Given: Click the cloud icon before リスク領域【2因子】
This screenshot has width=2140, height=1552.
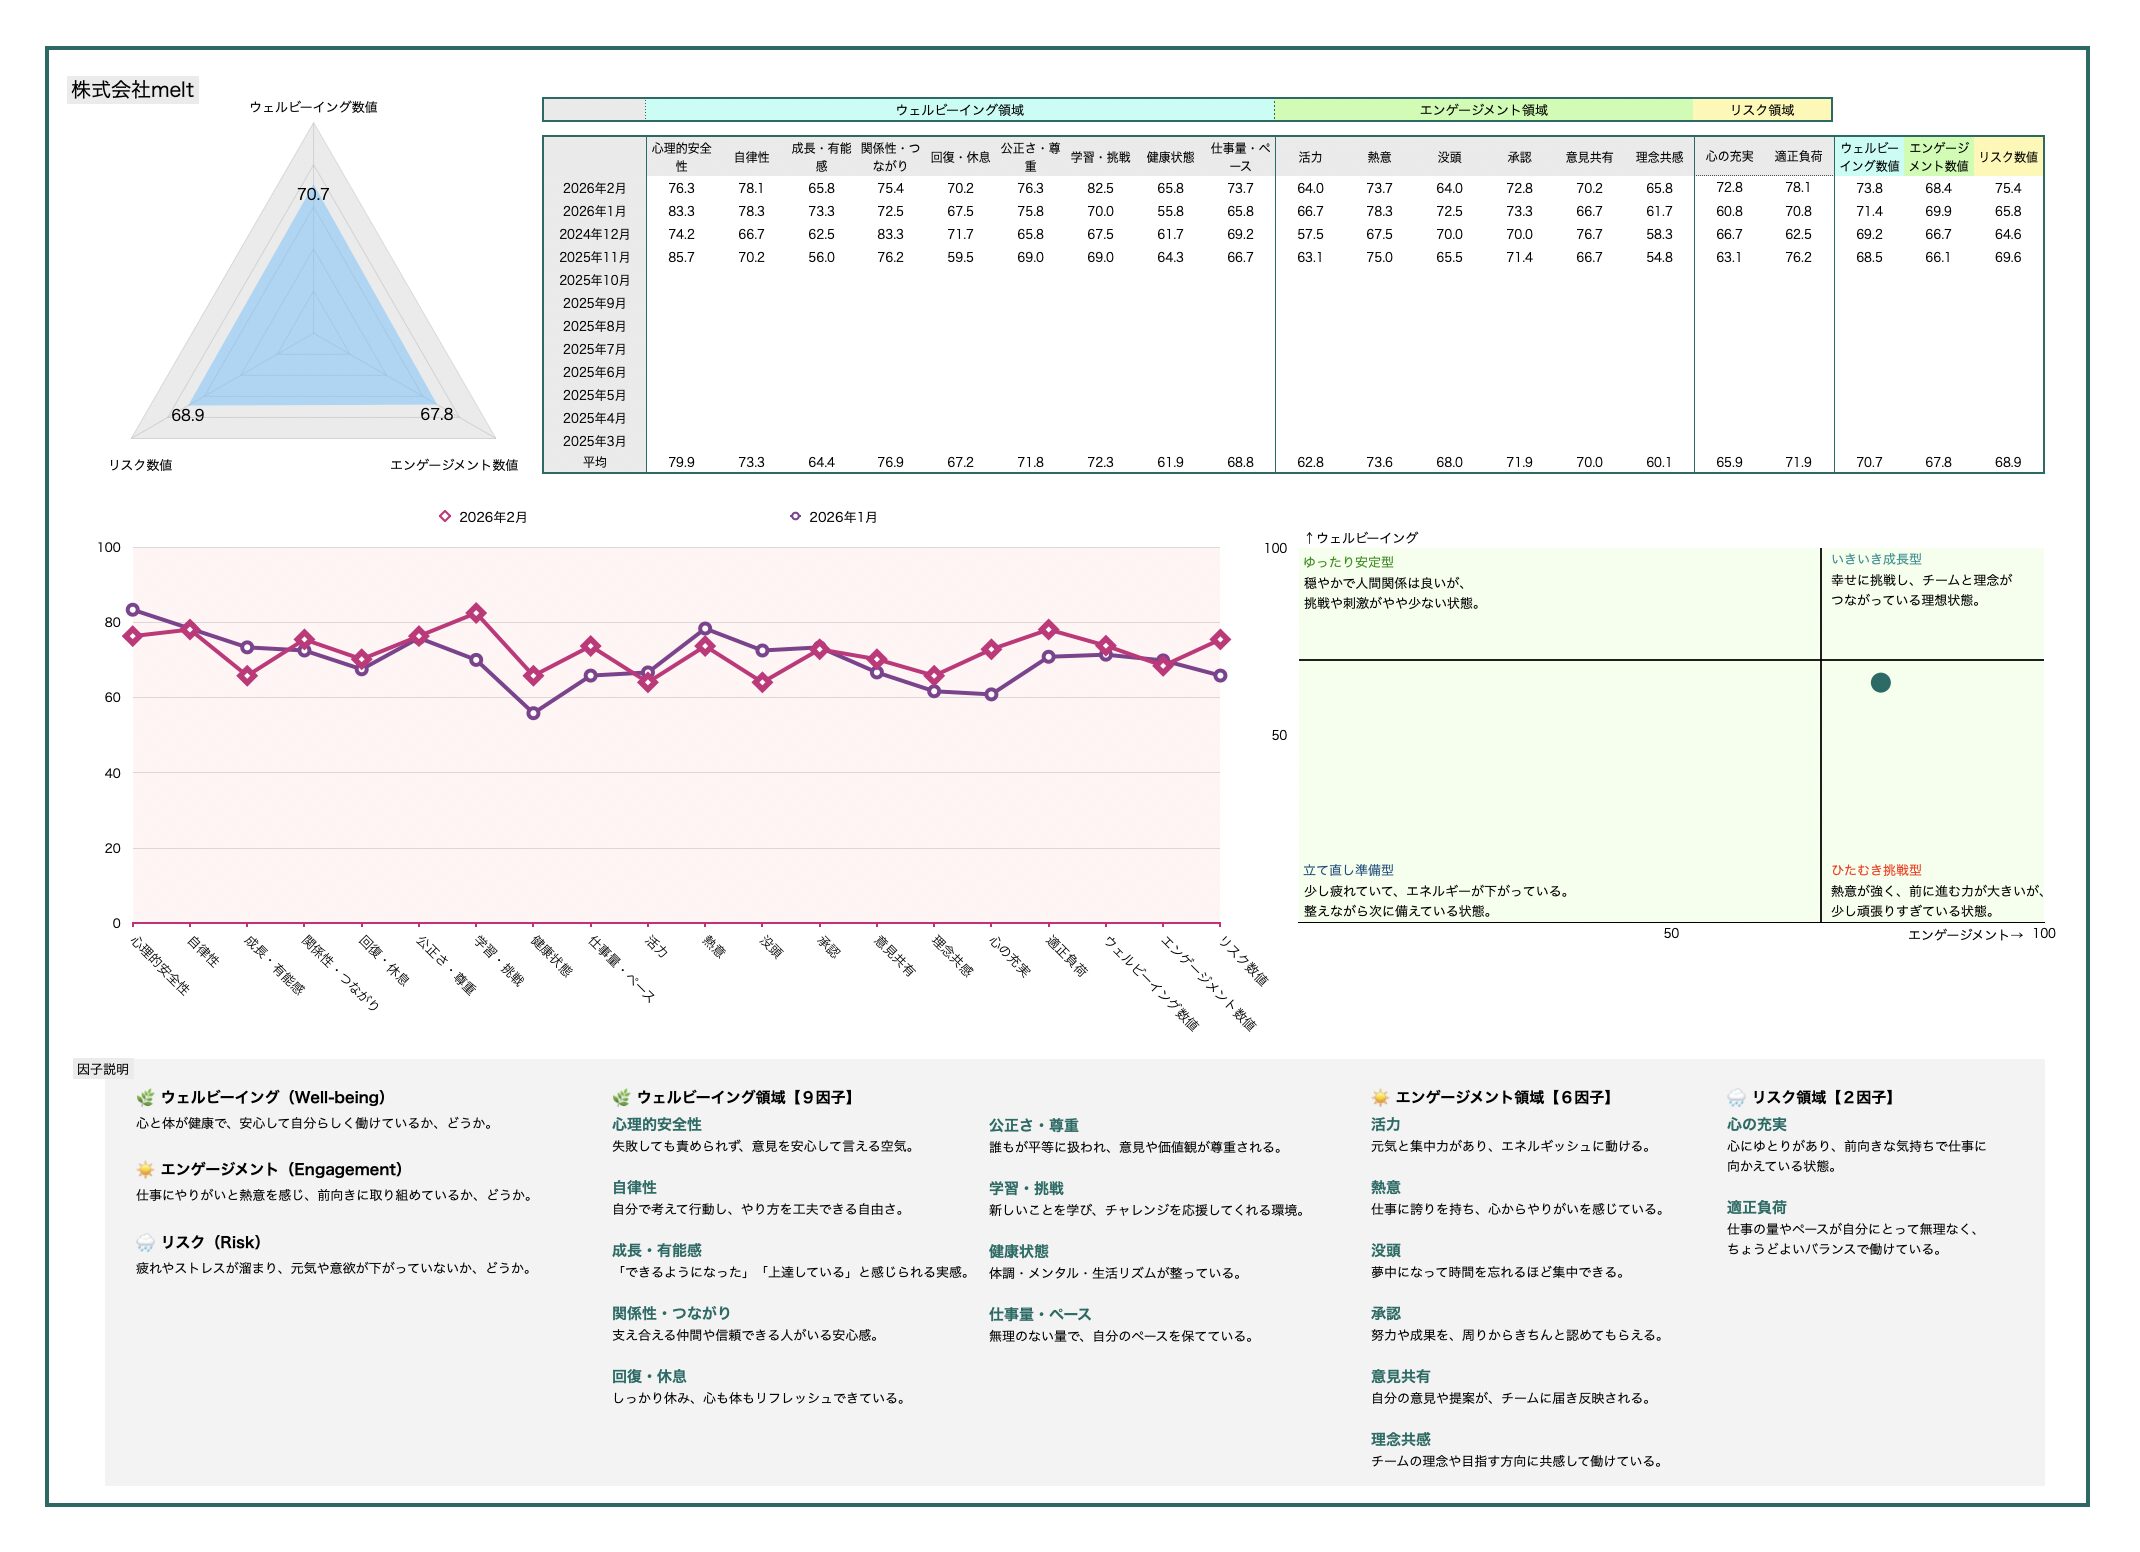Looking at the screenshot, I should coord(1736,1098).
